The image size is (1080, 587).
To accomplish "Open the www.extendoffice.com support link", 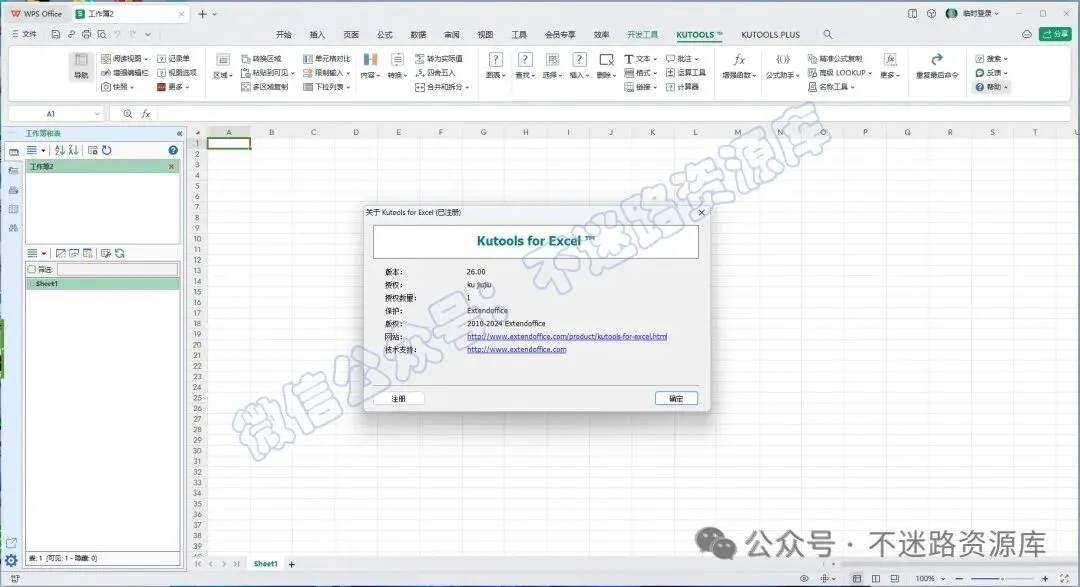I will 517,349.
